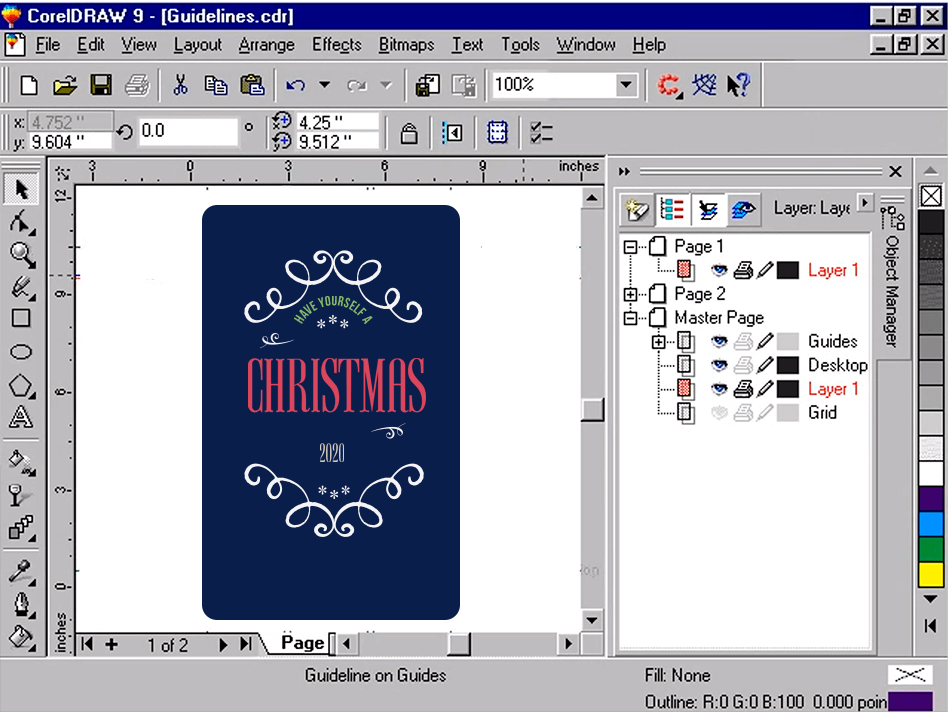Screen dimensions: 948x712
Task: Select the Pick tool
Action: (21, 187)
